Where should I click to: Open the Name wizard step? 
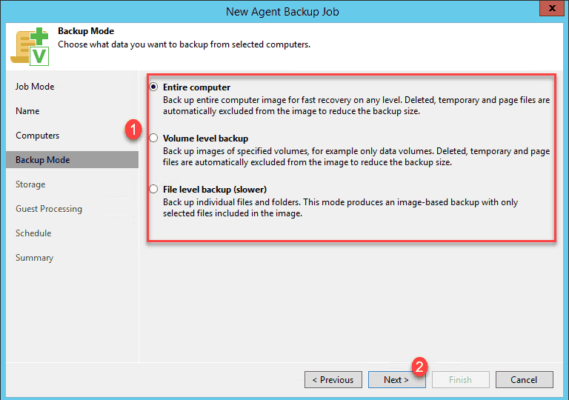pos(28,111)
